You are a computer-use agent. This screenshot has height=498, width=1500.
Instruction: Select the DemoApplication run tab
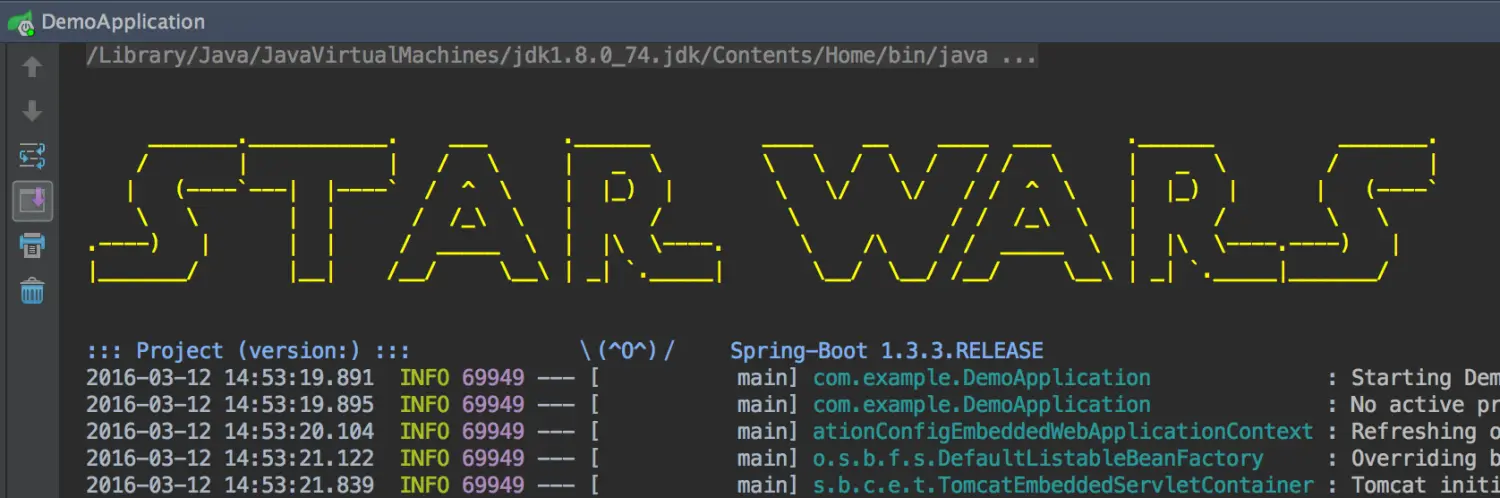coord(123,22)
